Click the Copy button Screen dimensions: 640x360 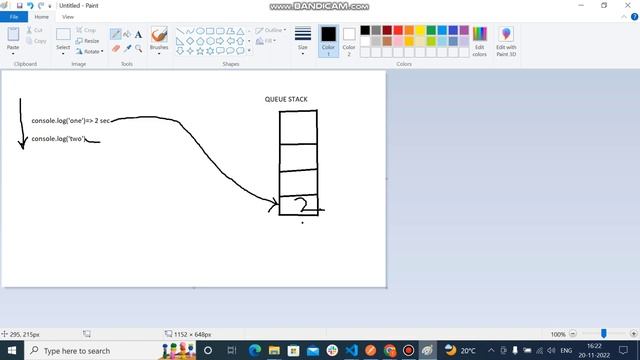point(36,41)
